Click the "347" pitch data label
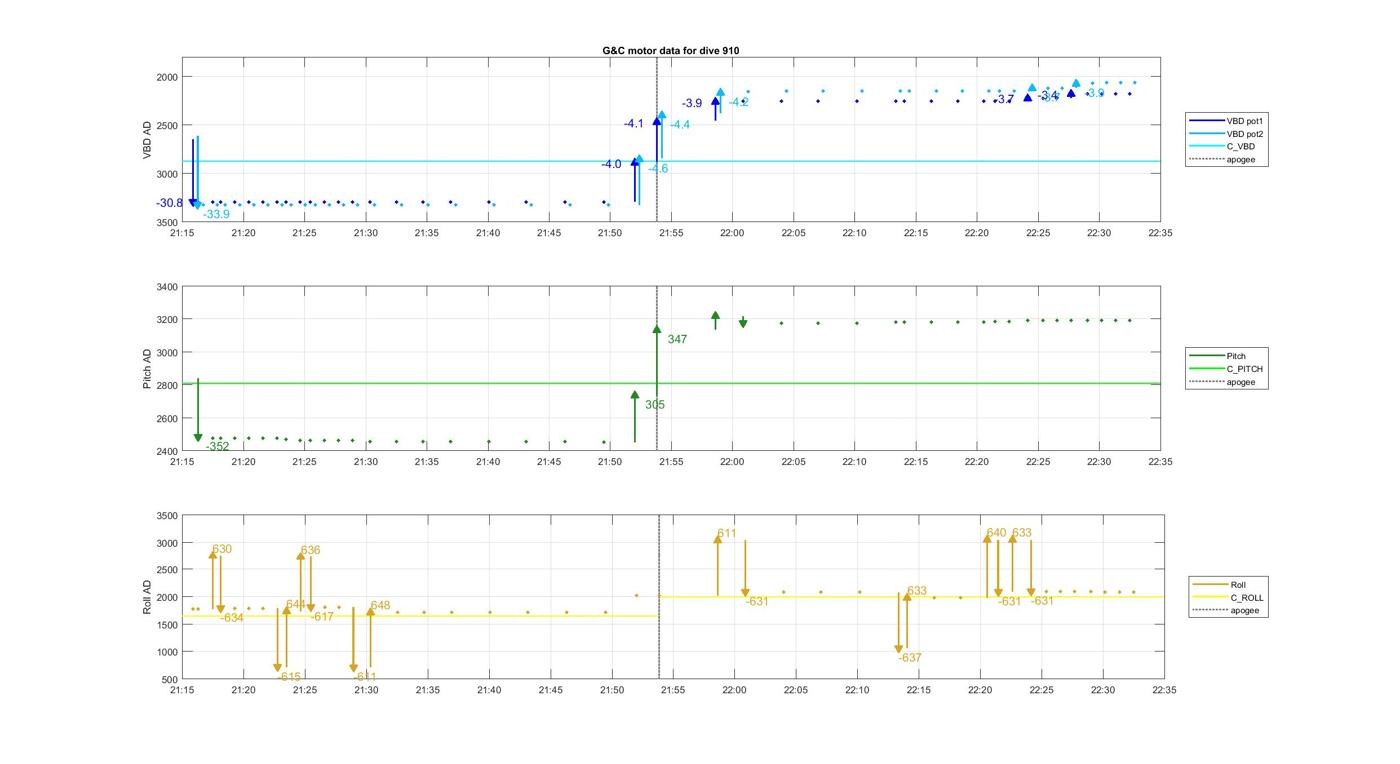This screenshot has width=1400, height=764. coord(677,340)
